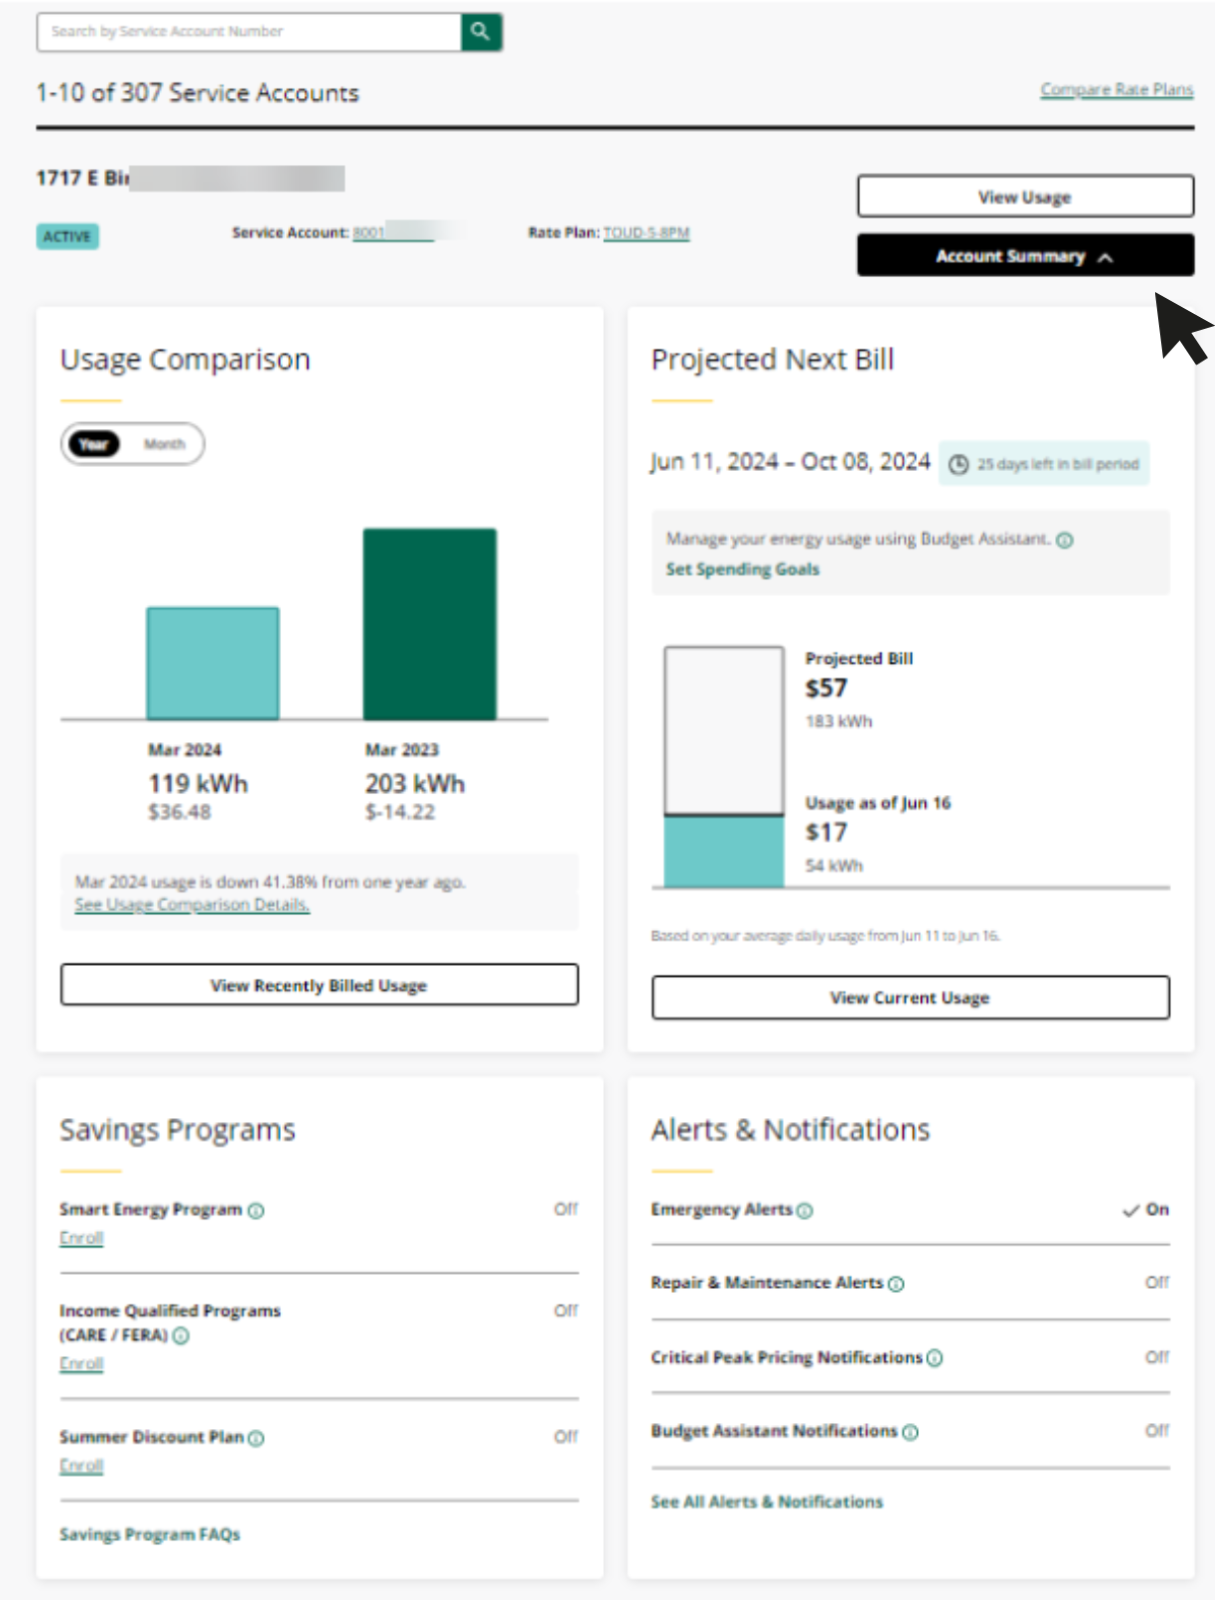Open Compare Rate Plans link
1219x1600 pixels.
coord(1117,90)
